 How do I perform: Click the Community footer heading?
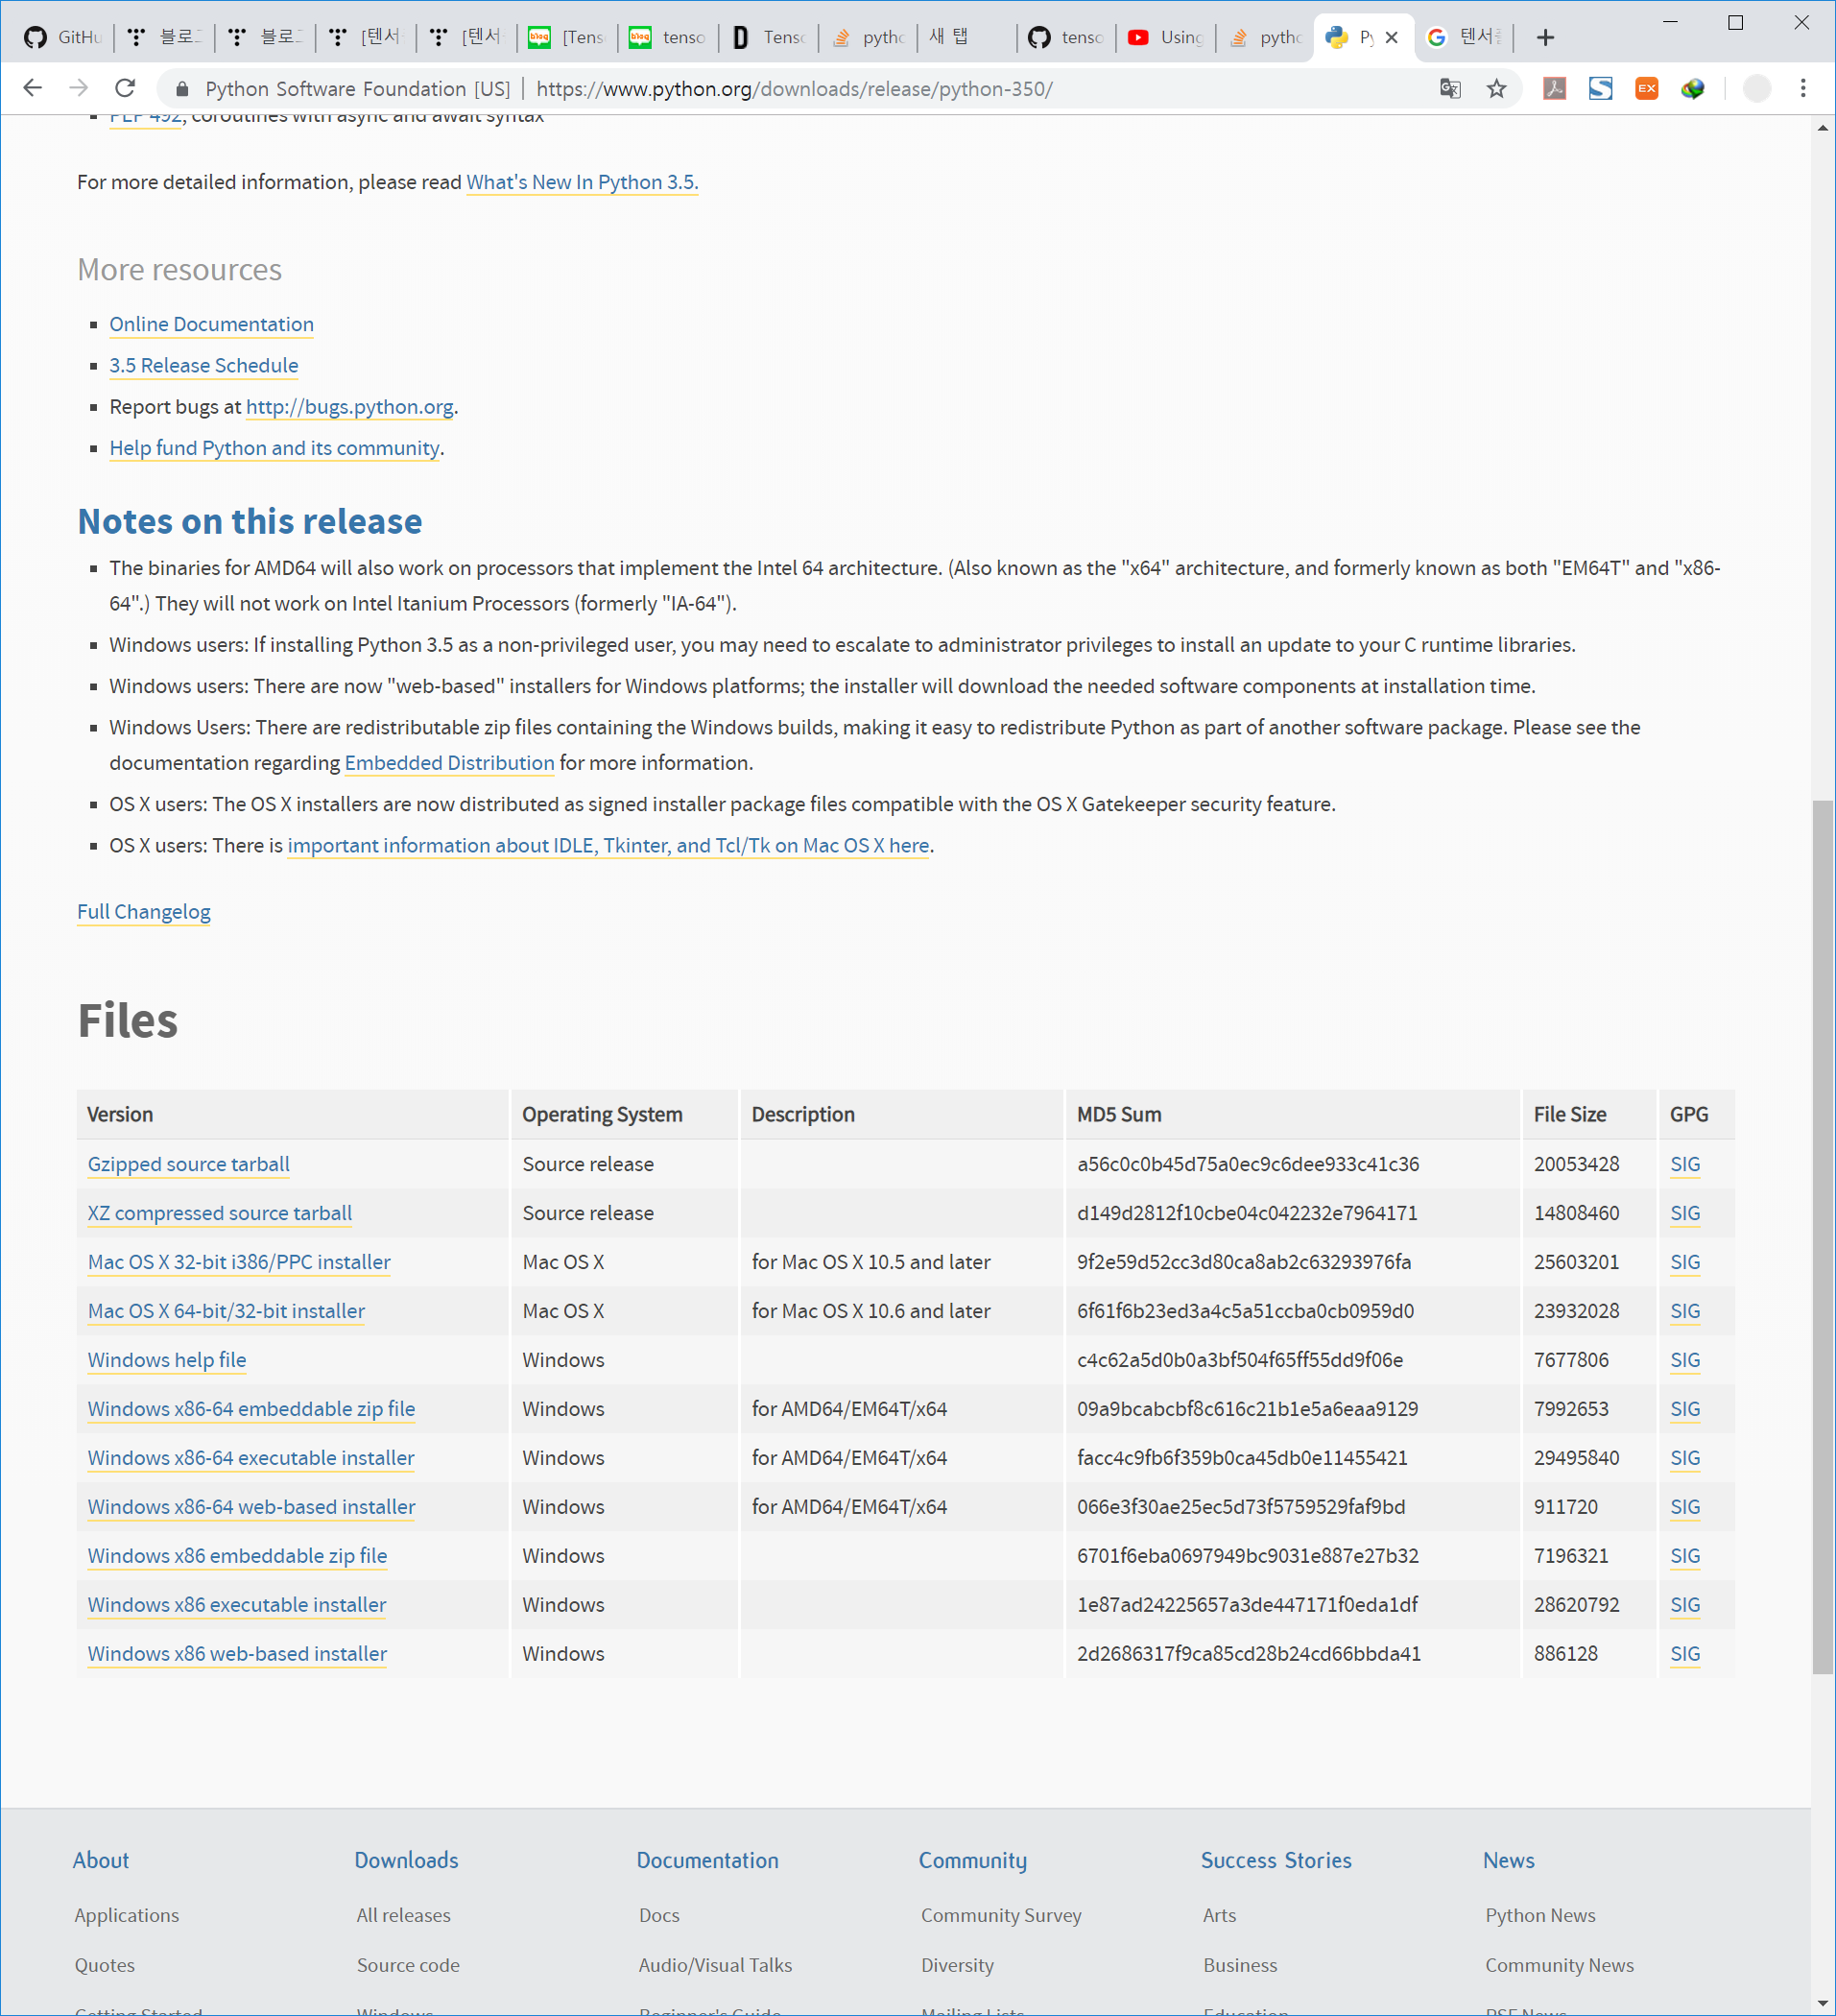coord(973,1860)
